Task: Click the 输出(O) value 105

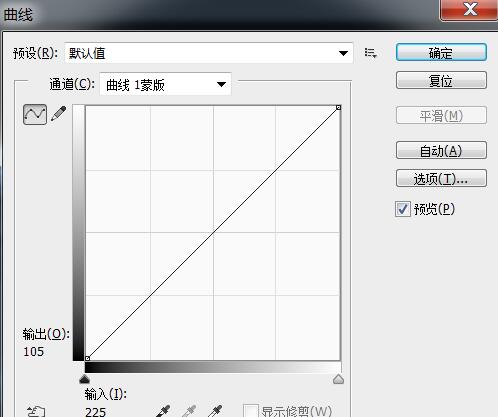Action: click(33, 352)
